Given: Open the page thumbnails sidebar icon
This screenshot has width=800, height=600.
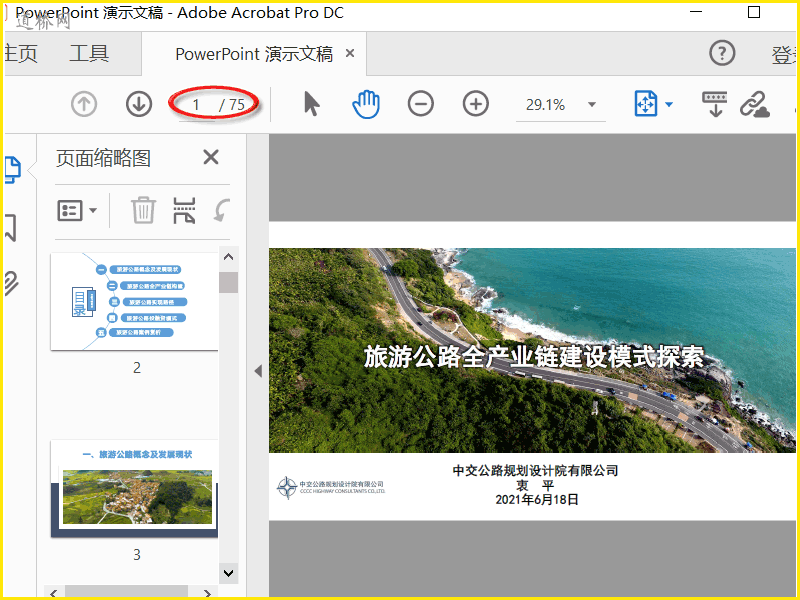Looking at the screenshot, I should [13, 170].
